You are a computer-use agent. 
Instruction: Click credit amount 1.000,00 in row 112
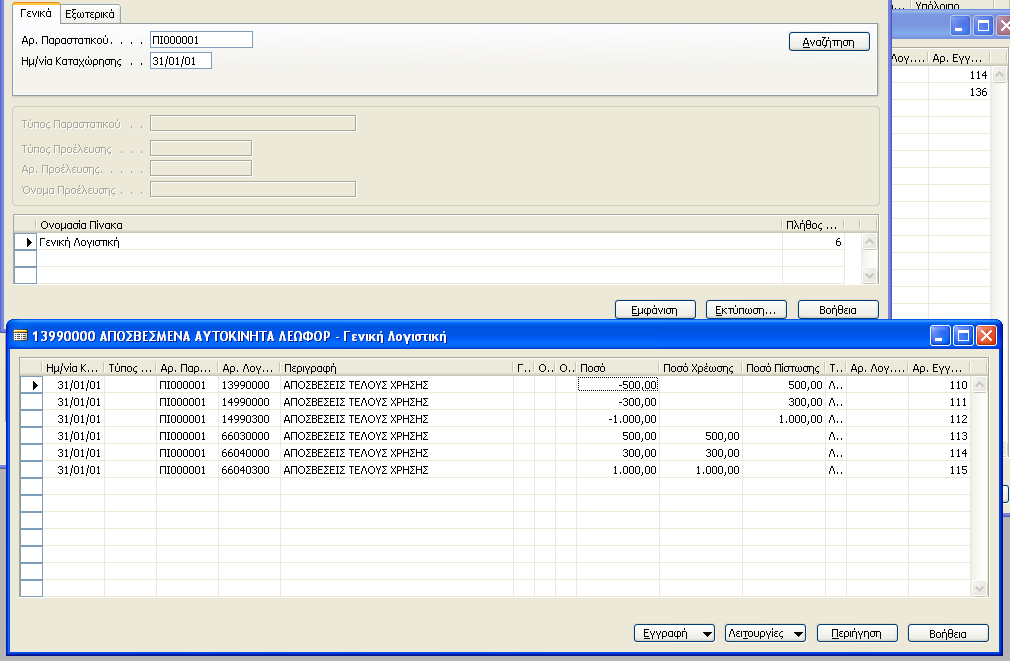point(784,419)
